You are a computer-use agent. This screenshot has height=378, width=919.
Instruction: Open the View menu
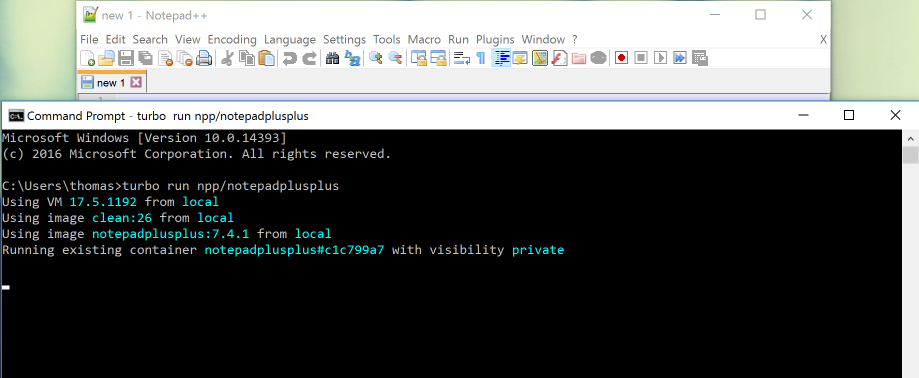click(x=188, y=39)
